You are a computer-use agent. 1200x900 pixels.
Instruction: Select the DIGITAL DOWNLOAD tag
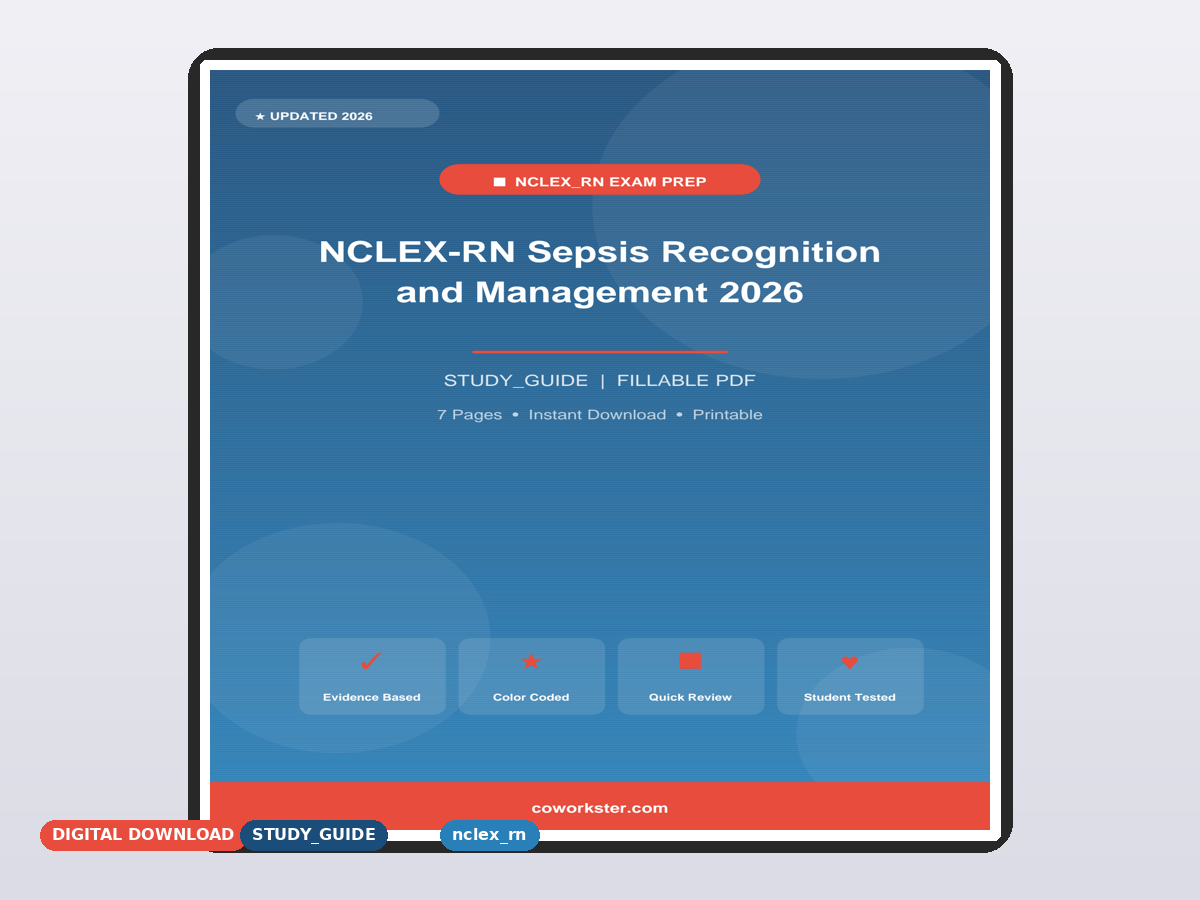(x=142, y=835)
